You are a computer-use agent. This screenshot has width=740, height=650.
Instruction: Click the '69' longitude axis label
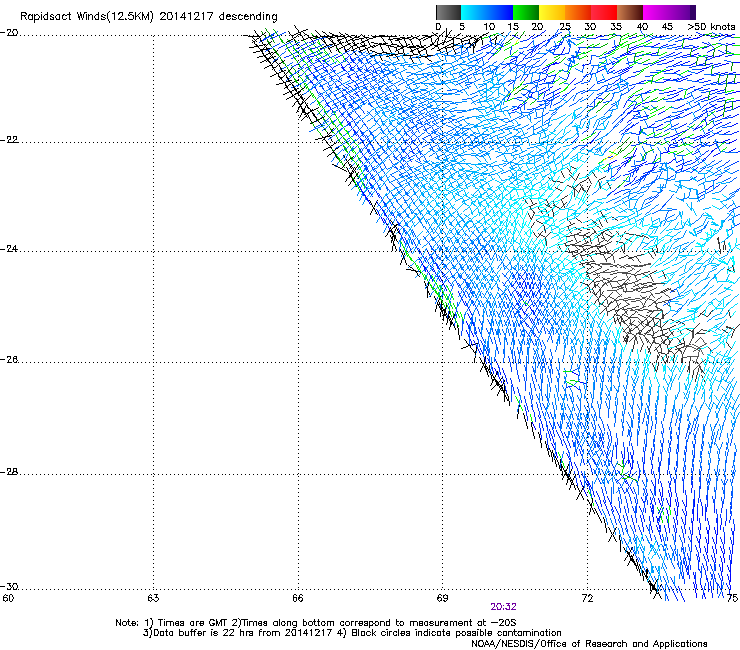point(442,598)
